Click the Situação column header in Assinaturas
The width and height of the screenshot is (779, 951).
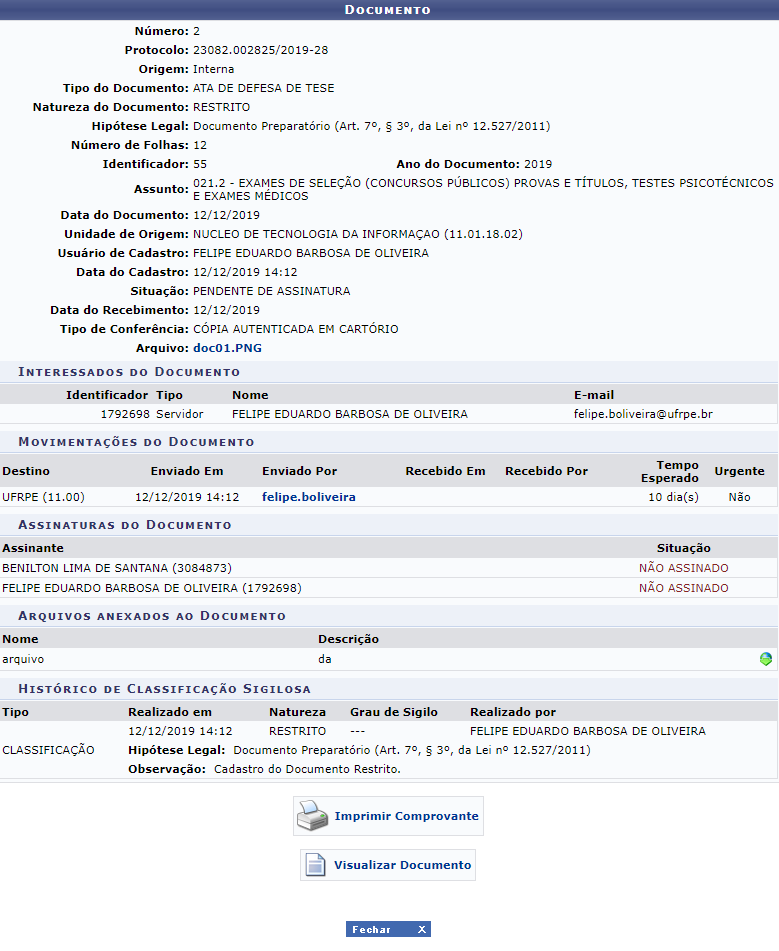click(684, 548)
